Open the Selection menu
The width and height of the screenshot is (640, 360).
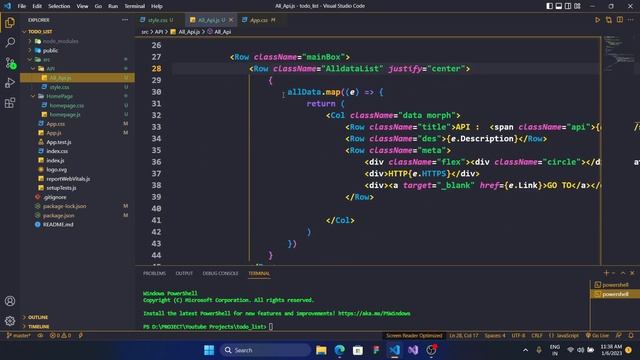[59, 6]
